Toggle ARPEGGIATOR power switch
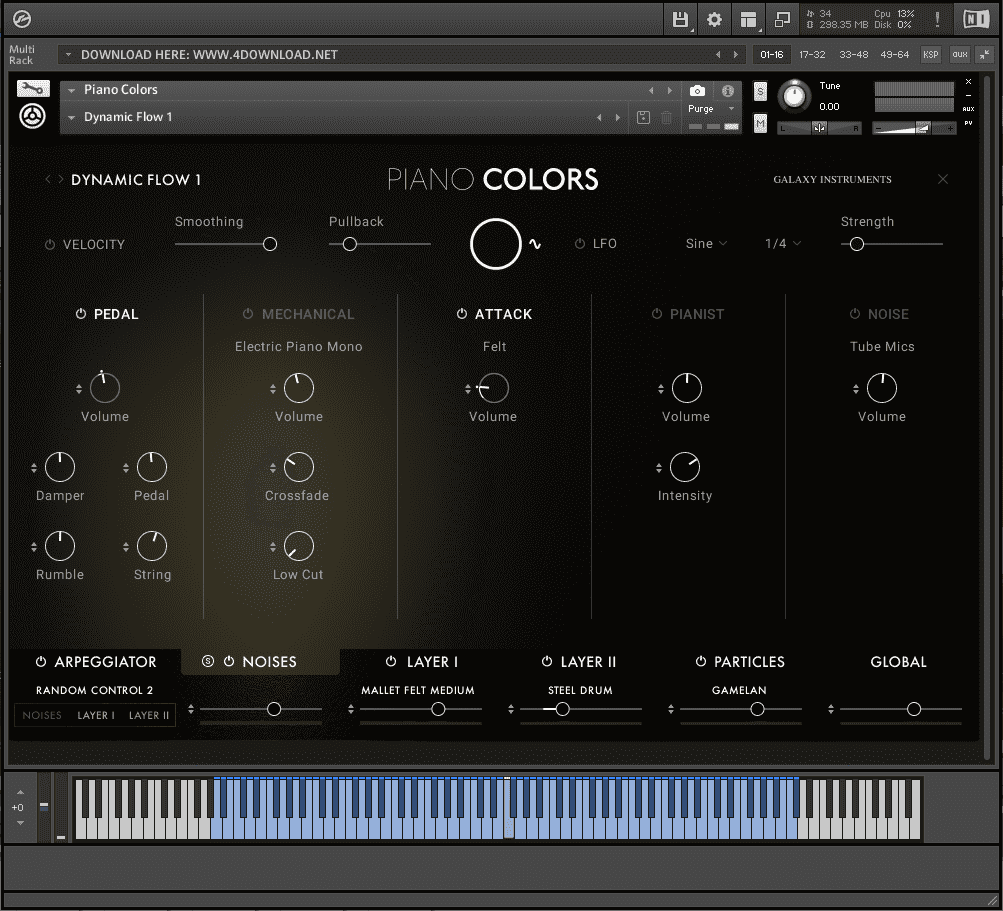The height and width of the screenshot is (911, 1003). click(40, 661)
